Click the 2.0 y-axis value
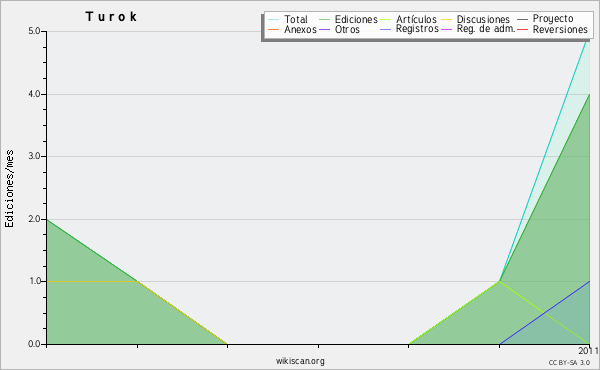Viewport: 600px width, 370px height. [34, 219]
